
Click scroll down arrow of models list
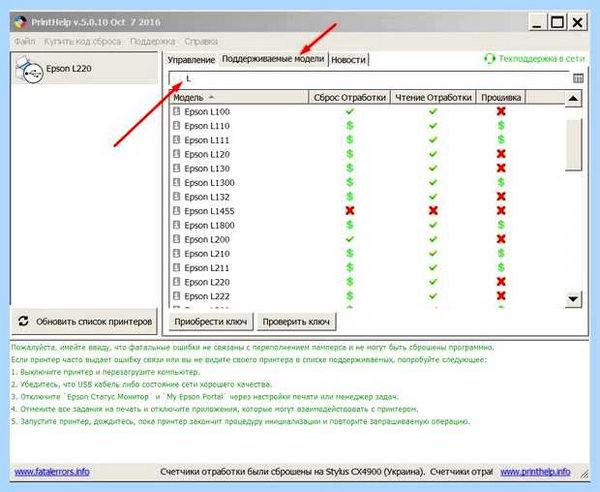[x=573, y=299]
